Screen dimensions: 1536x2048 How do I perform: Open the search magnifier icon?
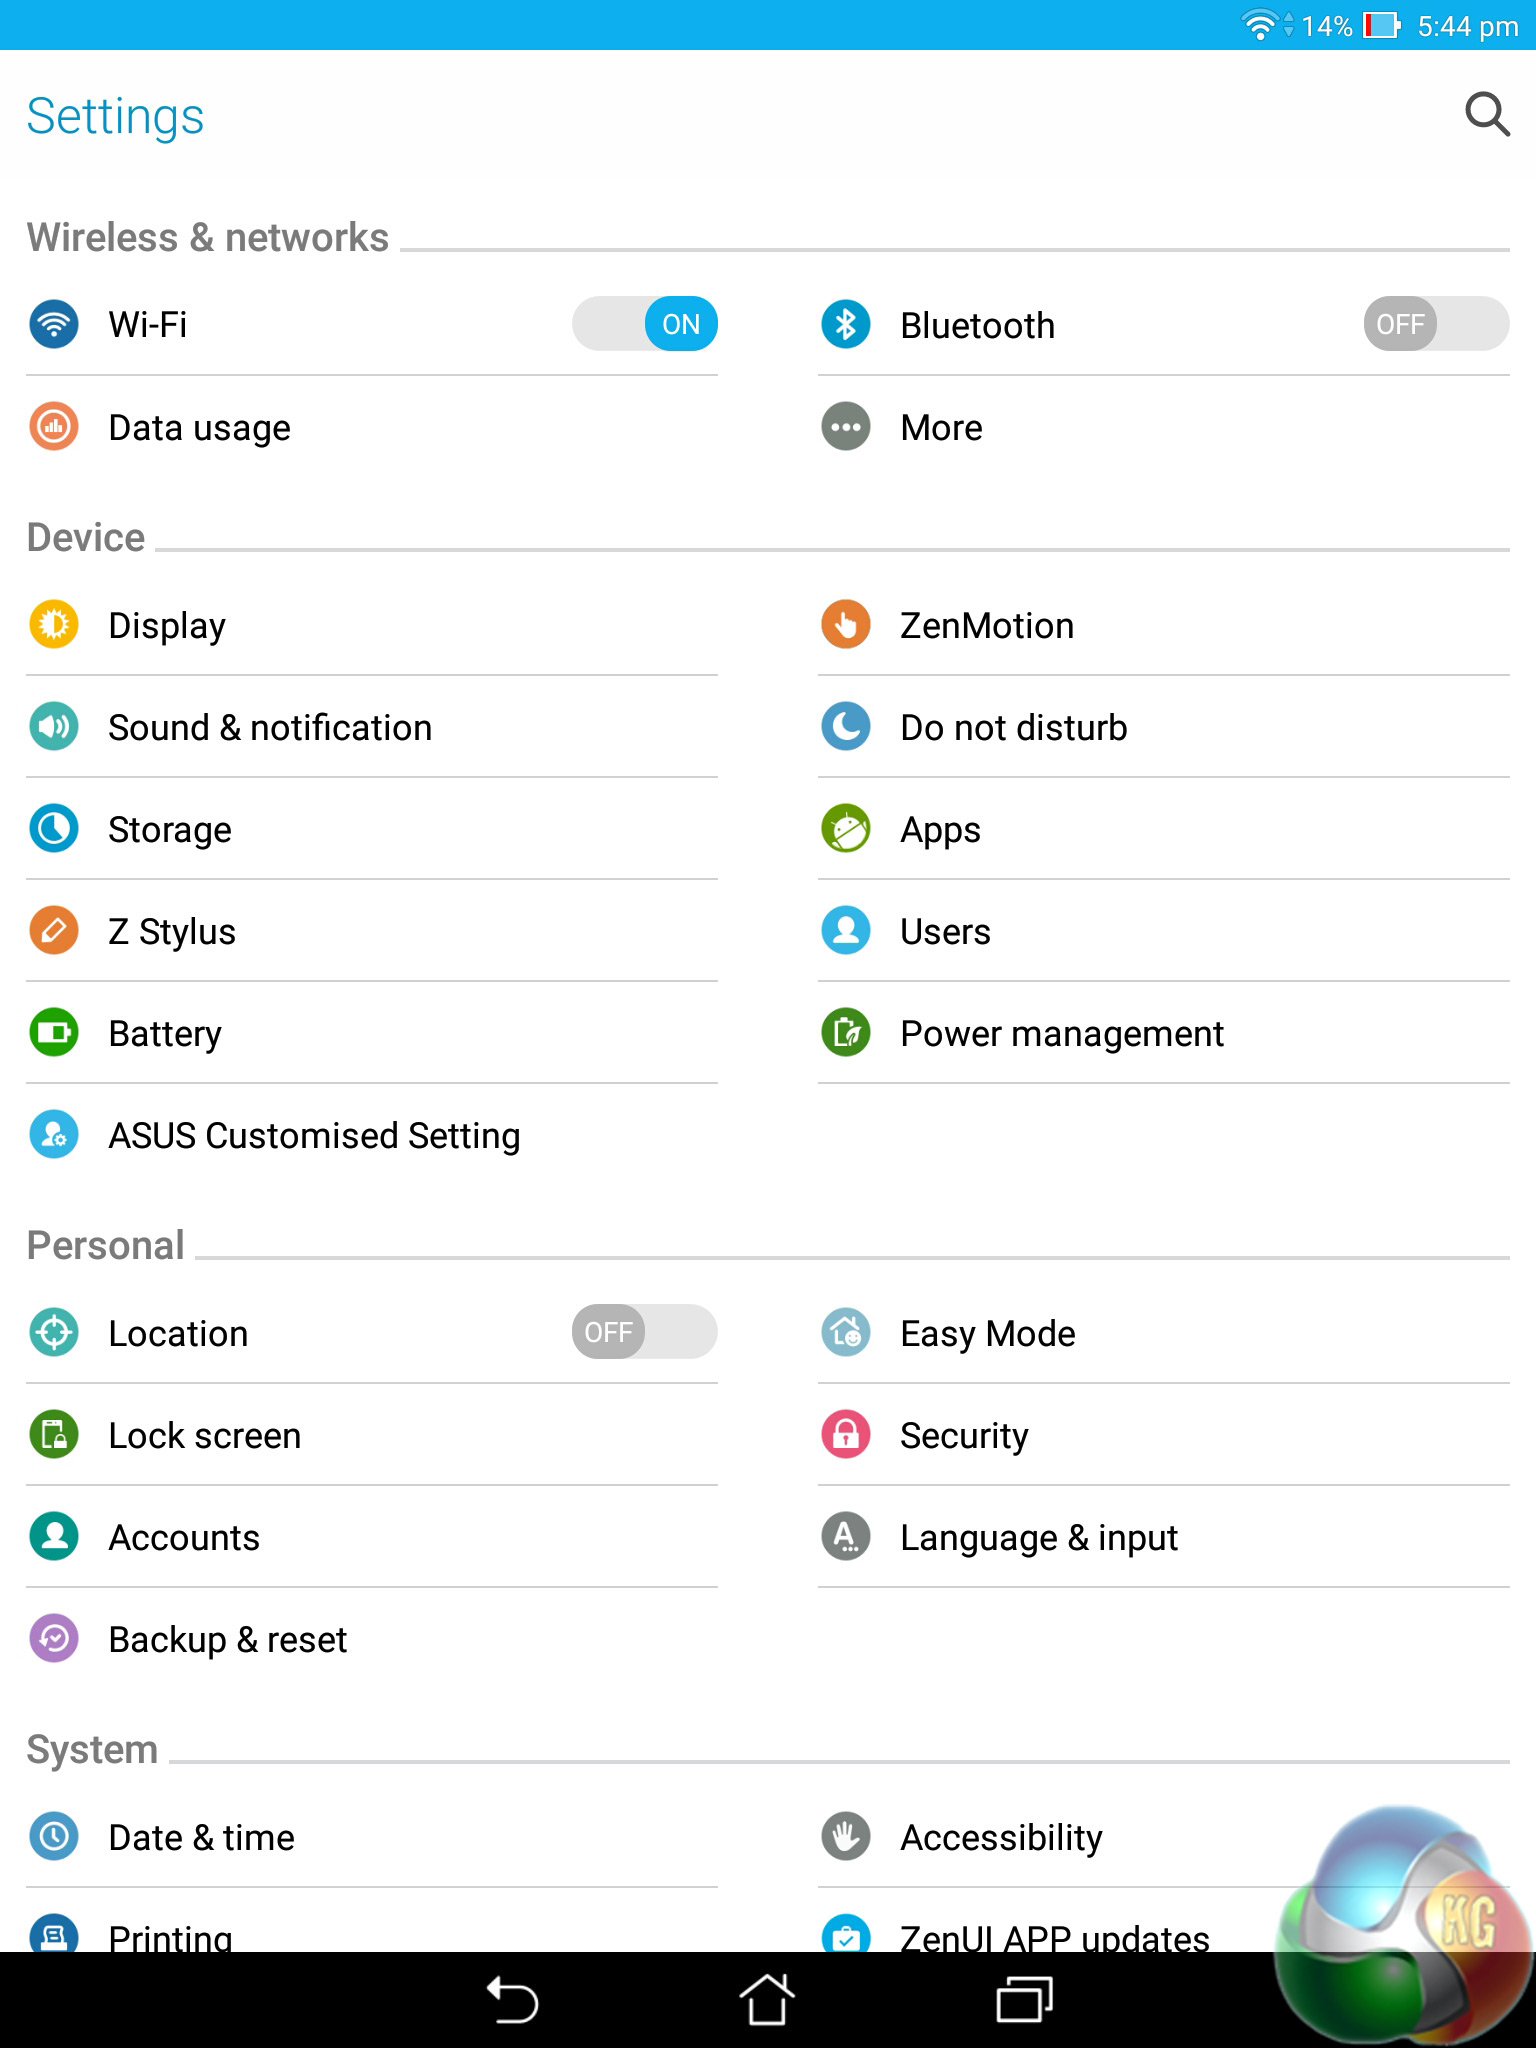pyautogui.click(x=1486, y=115)
